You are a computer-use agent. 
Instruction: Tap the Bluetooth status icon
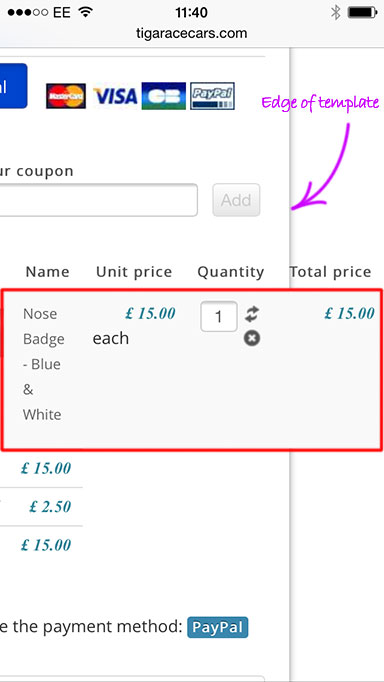pos(335,13)
